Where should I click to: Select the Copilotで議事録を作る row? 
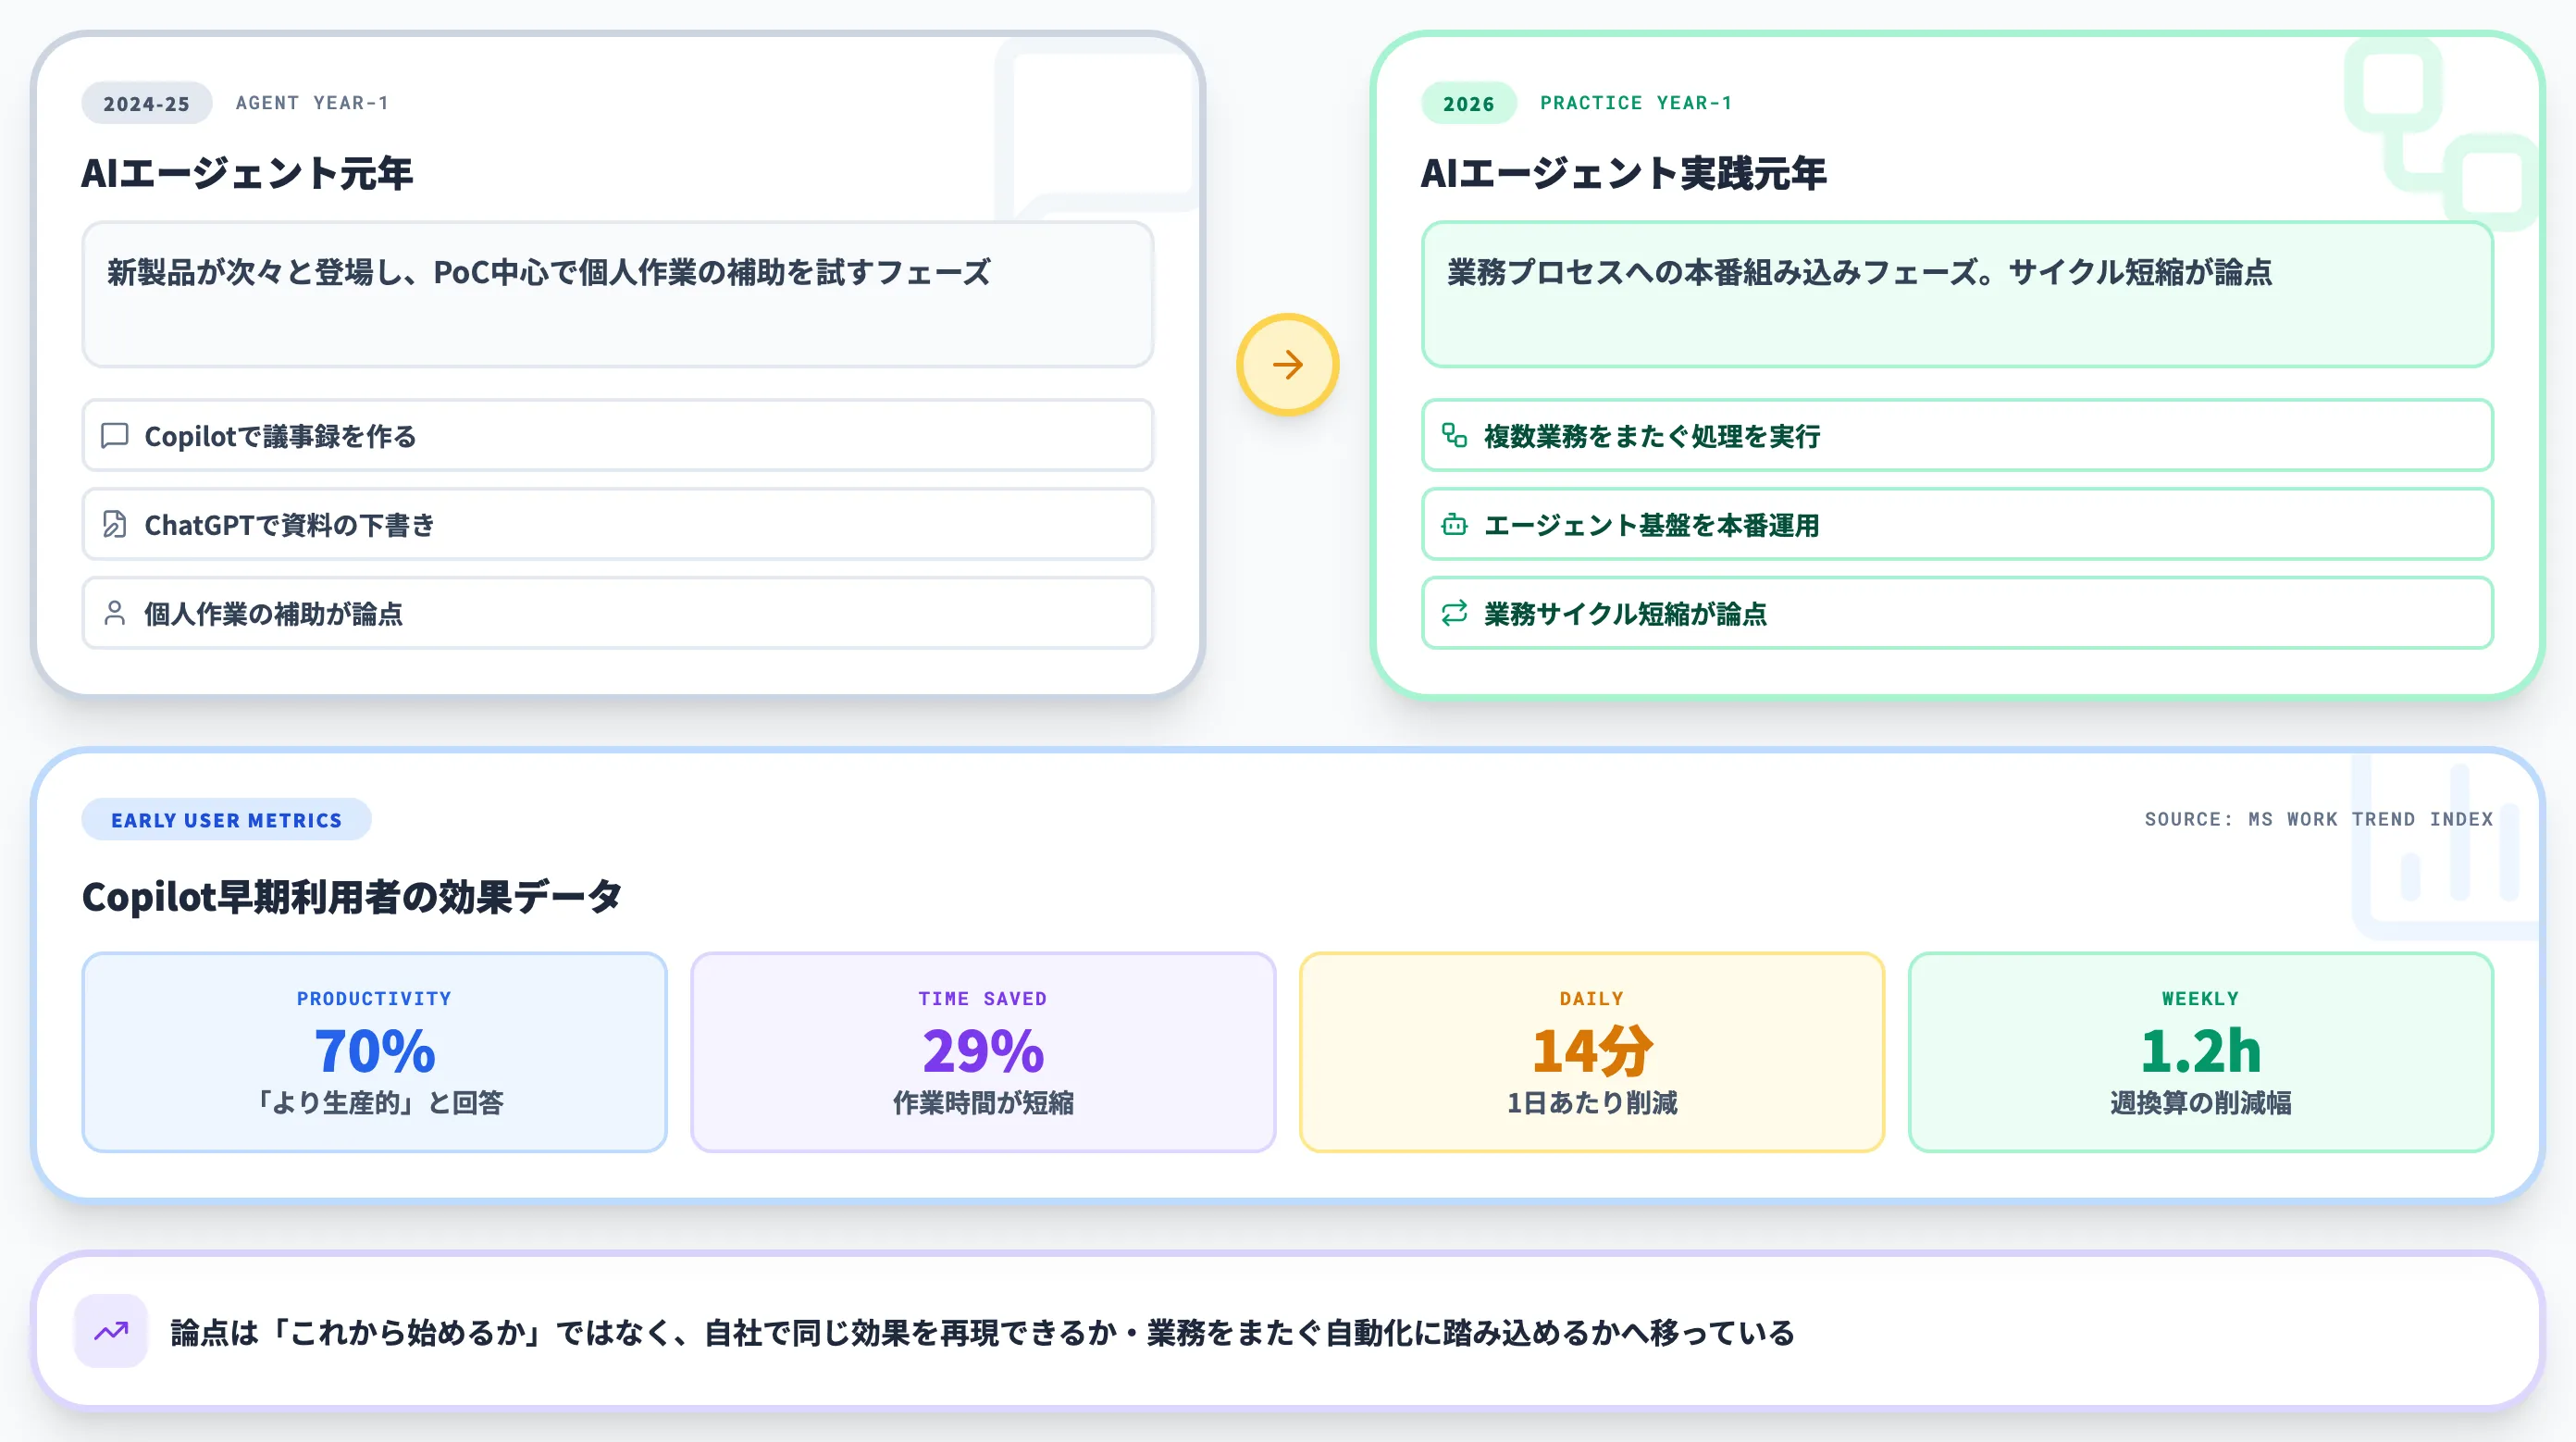point(617,435)
